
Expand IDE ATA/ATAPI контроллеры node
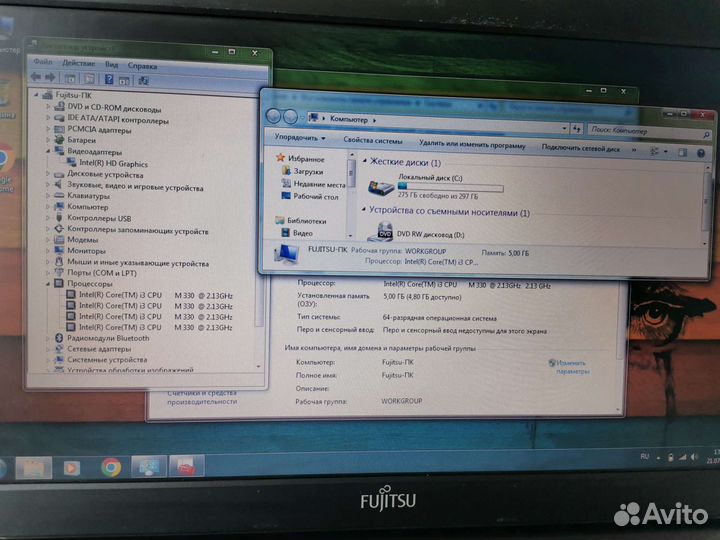pos(48,118)
